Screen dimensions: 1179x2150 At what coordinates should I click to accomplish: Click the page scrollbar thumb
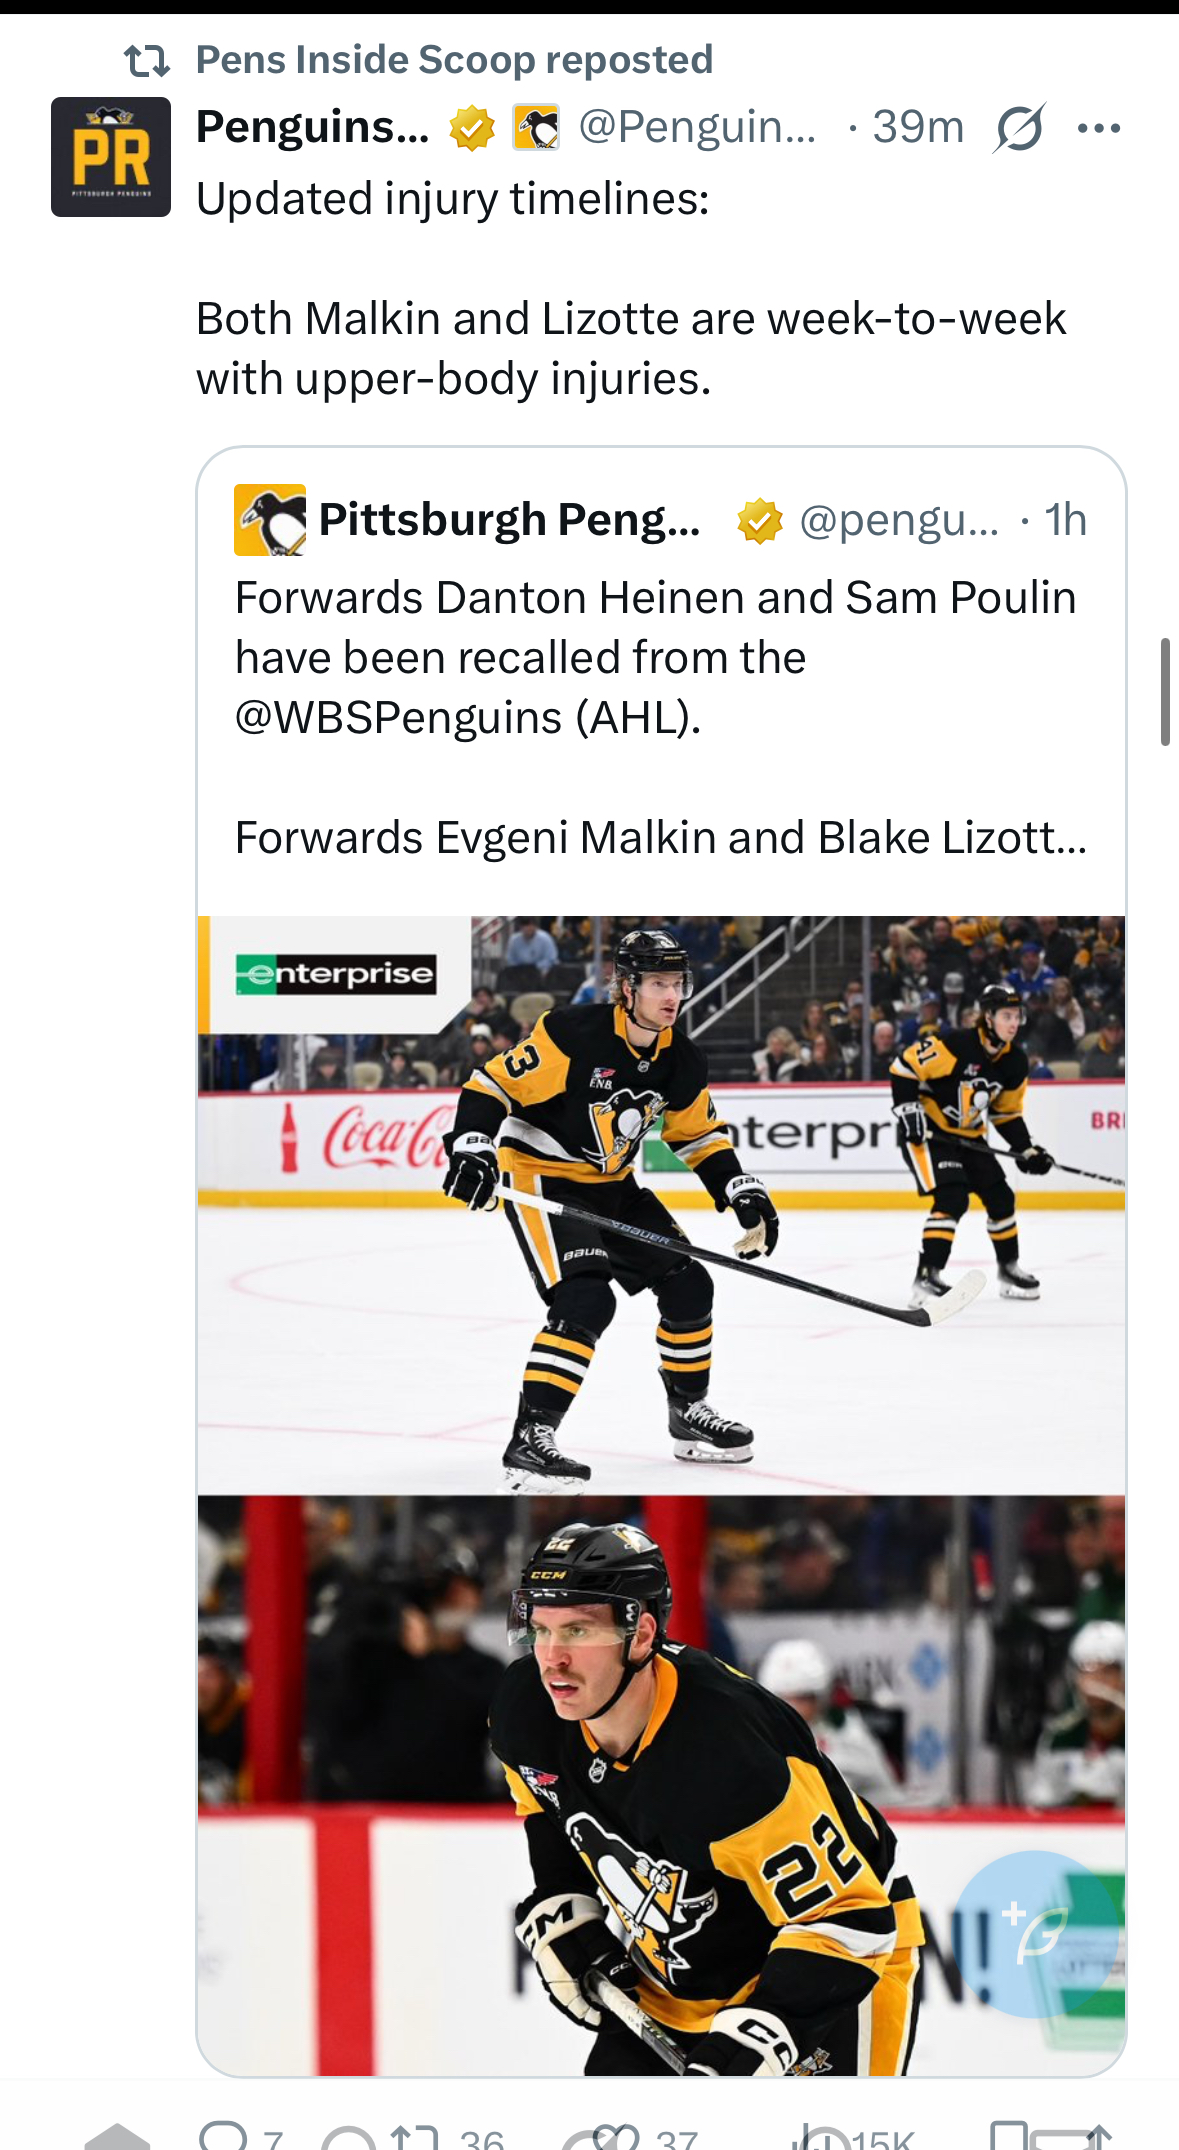(1164, 691)
